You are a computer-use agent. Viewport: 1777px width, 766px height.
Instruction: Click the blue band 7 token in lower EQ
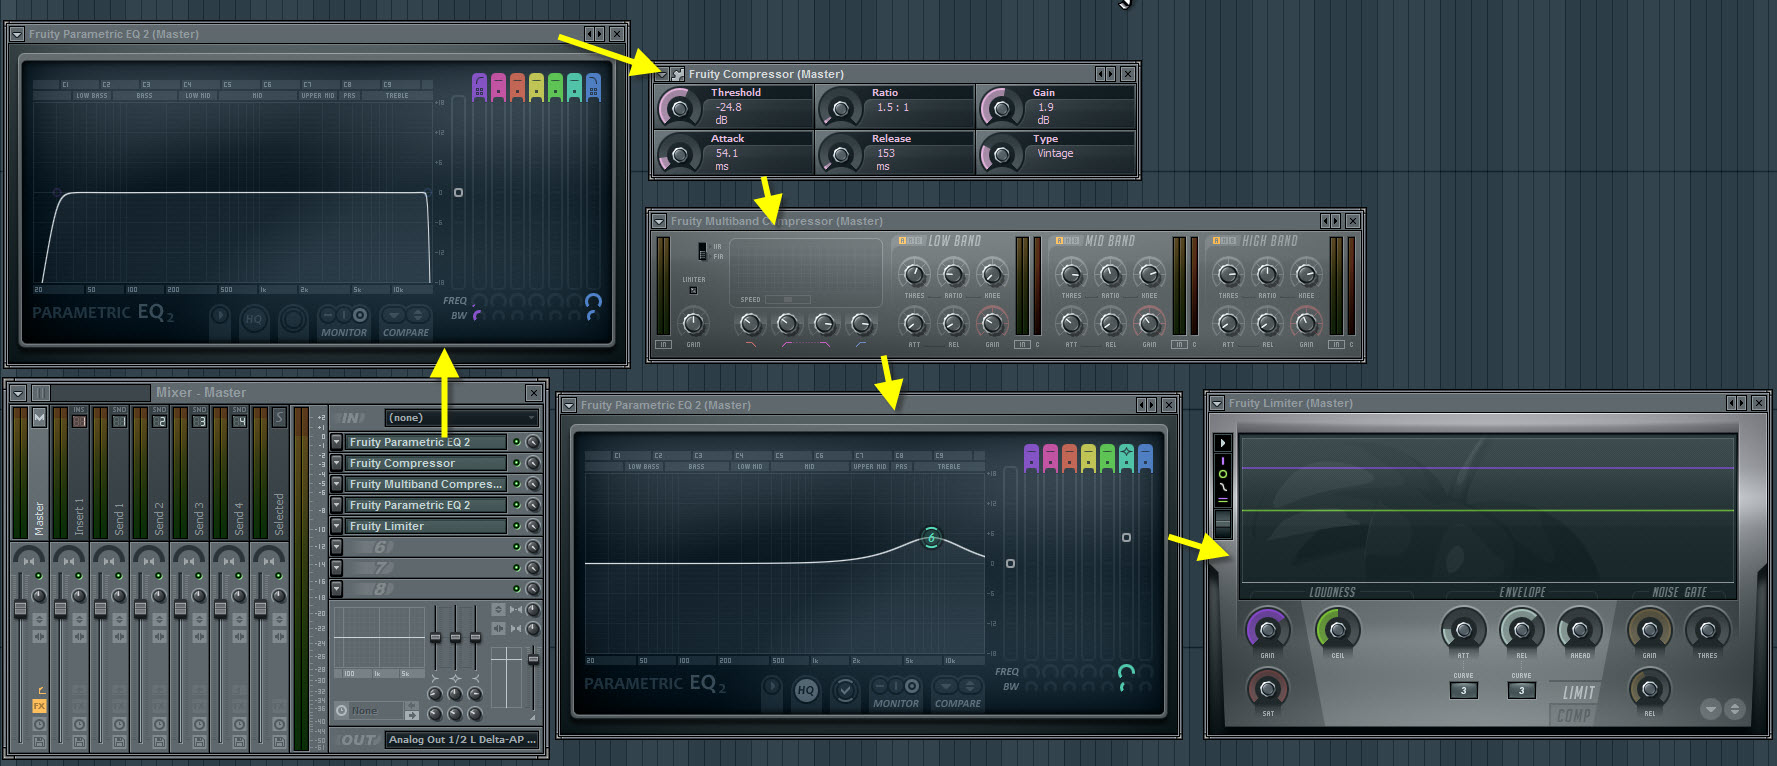click(x=1145, y=457)
